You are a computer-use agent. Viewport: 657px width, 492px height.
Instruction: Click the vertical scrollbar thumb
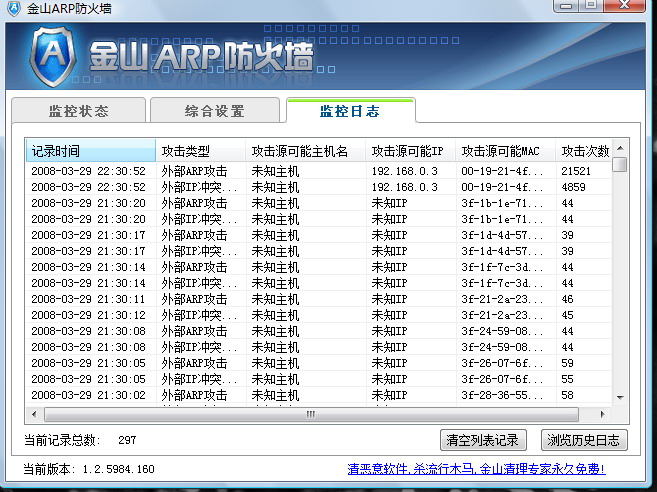point(620,164)
